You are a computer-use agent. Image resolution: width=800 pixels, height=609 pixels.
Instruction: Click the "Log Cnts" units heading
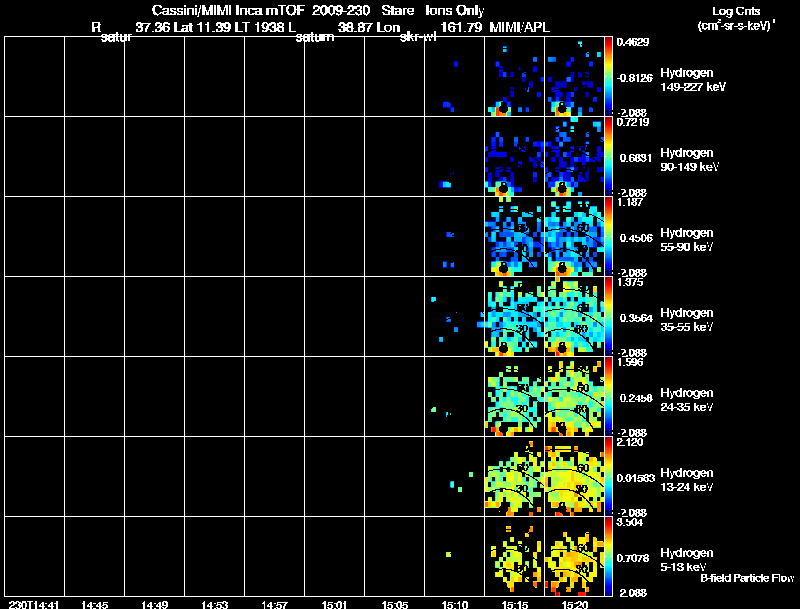point(736,11)
